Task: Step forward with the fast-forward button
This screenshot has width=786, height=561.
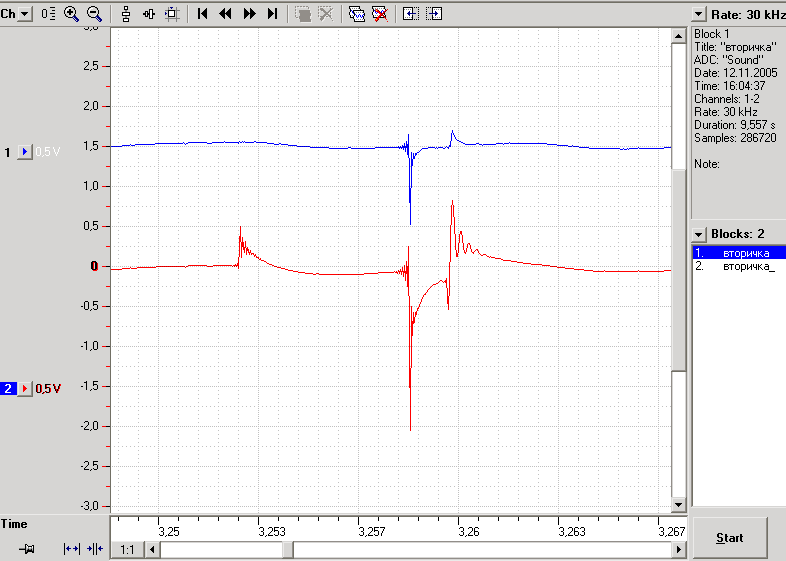Action: pos(249,14)
